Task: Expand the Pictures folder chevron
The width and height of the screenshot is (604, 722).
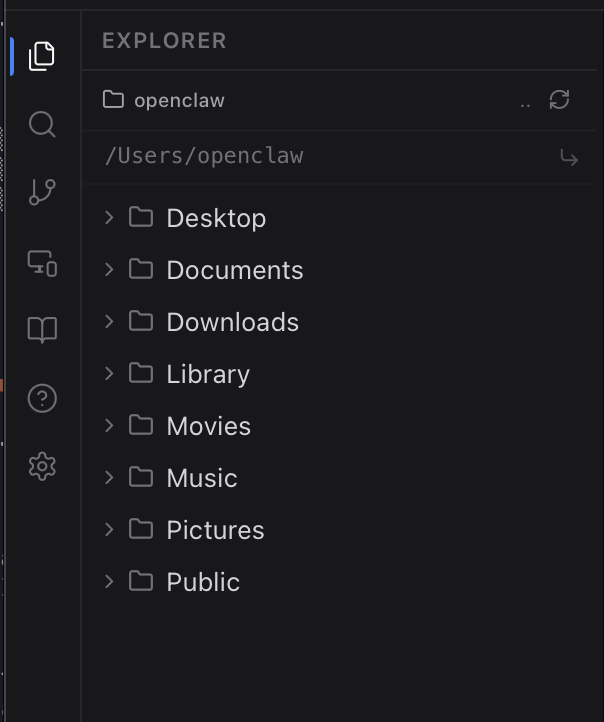Action: point(109,530)
